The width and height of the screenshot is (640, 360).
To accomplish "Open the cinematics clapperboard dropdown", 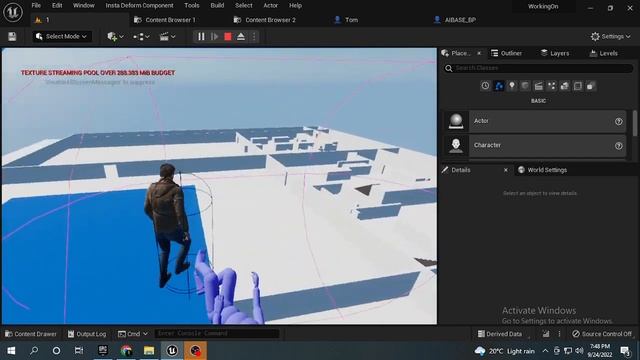I will 167,37.
